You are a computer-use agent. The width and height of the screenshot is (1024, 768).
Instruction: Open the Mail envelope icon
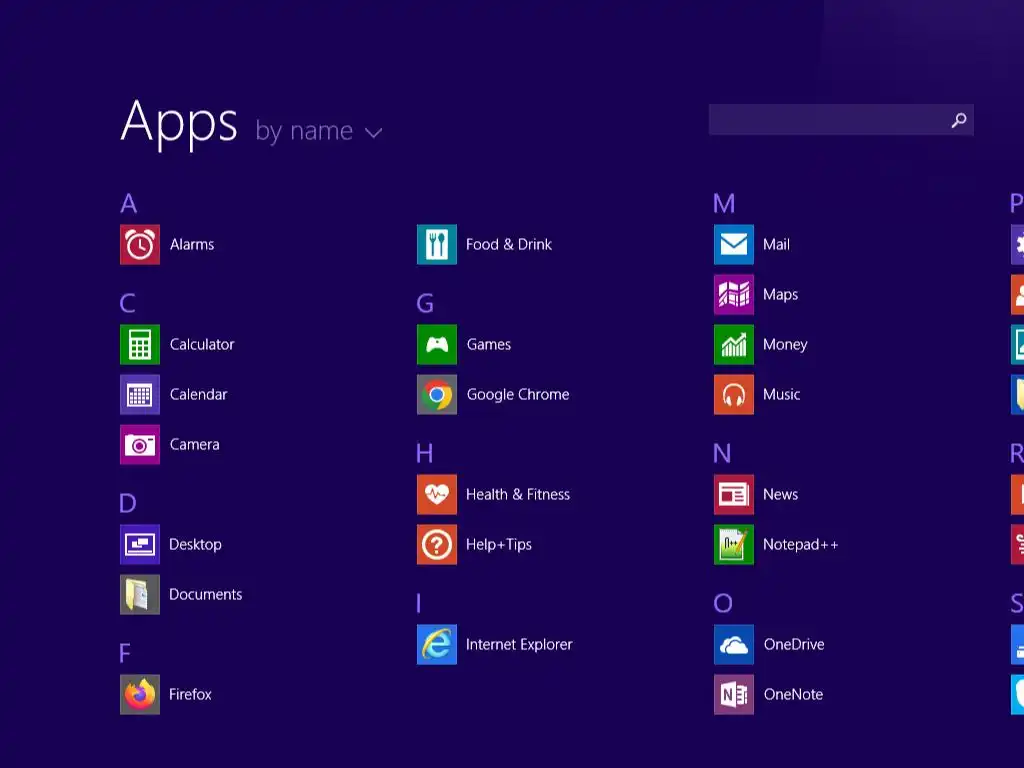pyautogui.click(x=734, y=245)
